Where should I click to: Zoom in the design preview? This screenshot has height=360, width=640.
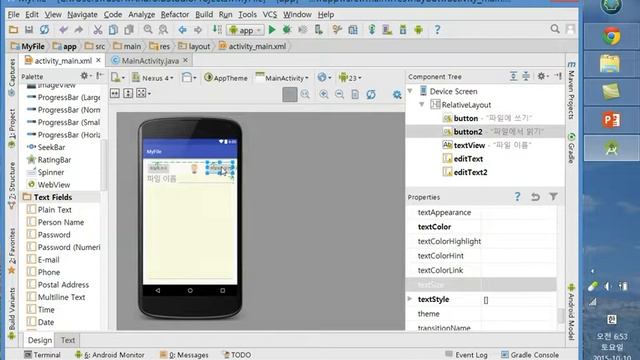pos(324,94)
